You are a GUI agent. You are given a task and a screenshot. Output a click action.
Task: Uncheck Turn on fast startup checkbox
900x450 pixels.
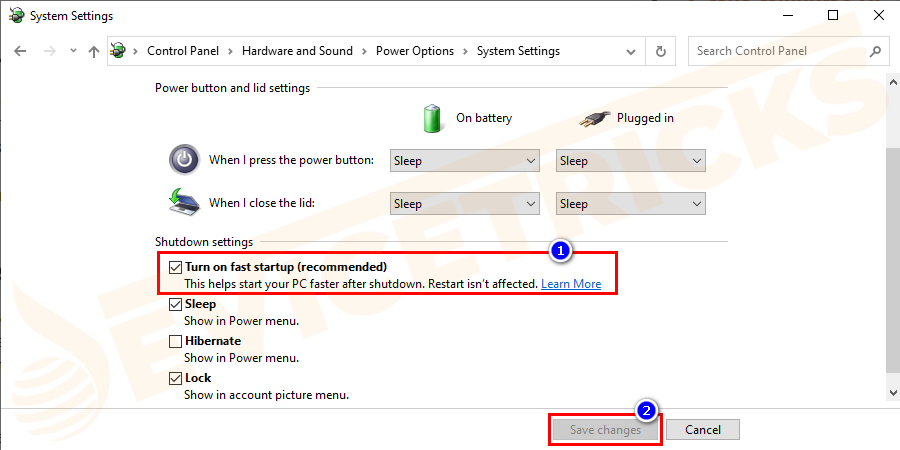176,268
